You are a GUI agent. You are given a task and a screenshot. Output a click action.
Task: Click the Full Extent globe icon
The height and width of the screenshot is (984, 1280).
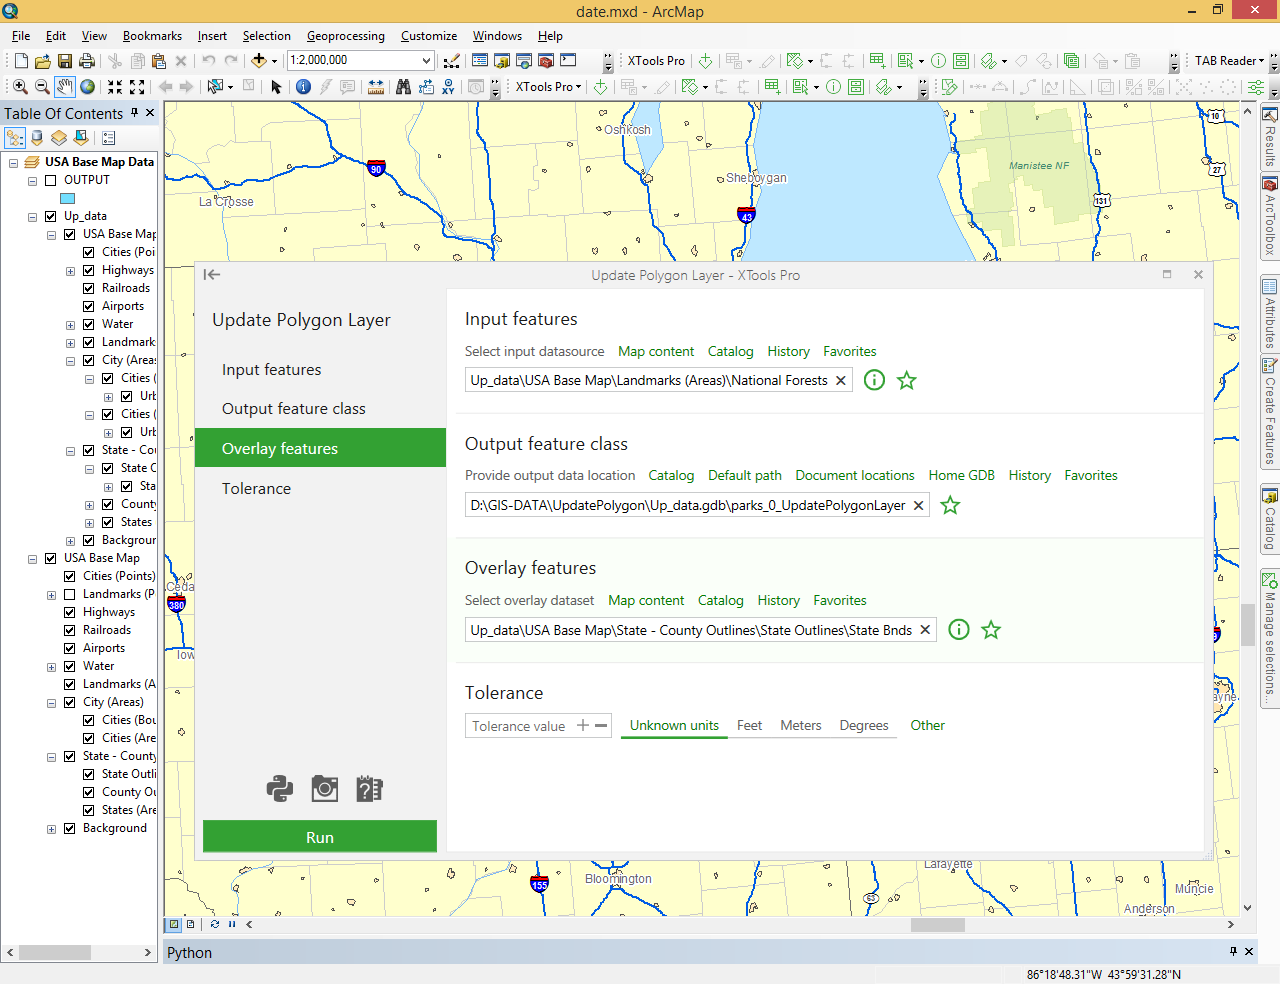click(88, 87)
